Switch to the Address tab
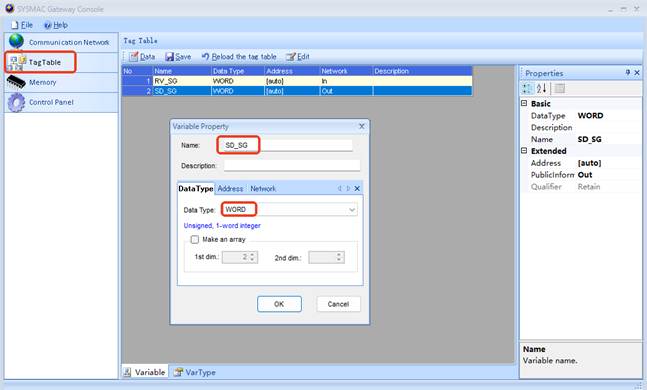 [x=230, y=189]
